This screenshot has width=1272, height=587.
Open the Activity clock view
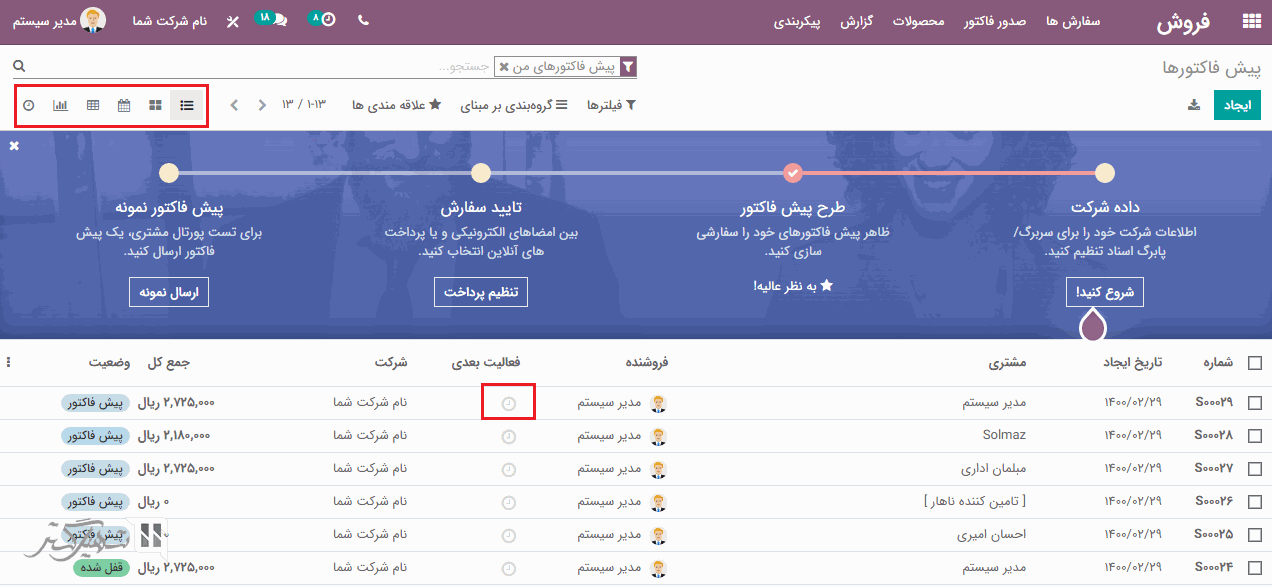coord(29,105)
